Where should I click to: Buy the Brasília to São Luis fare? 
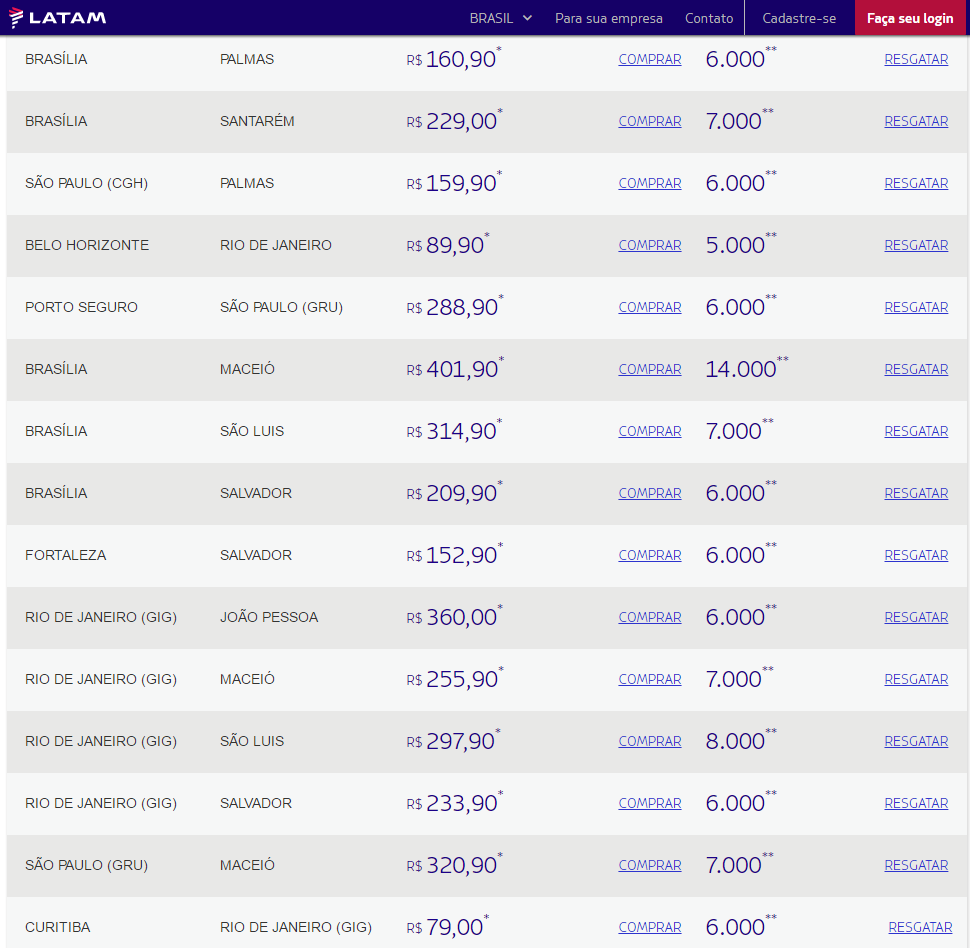click(650, 431)
